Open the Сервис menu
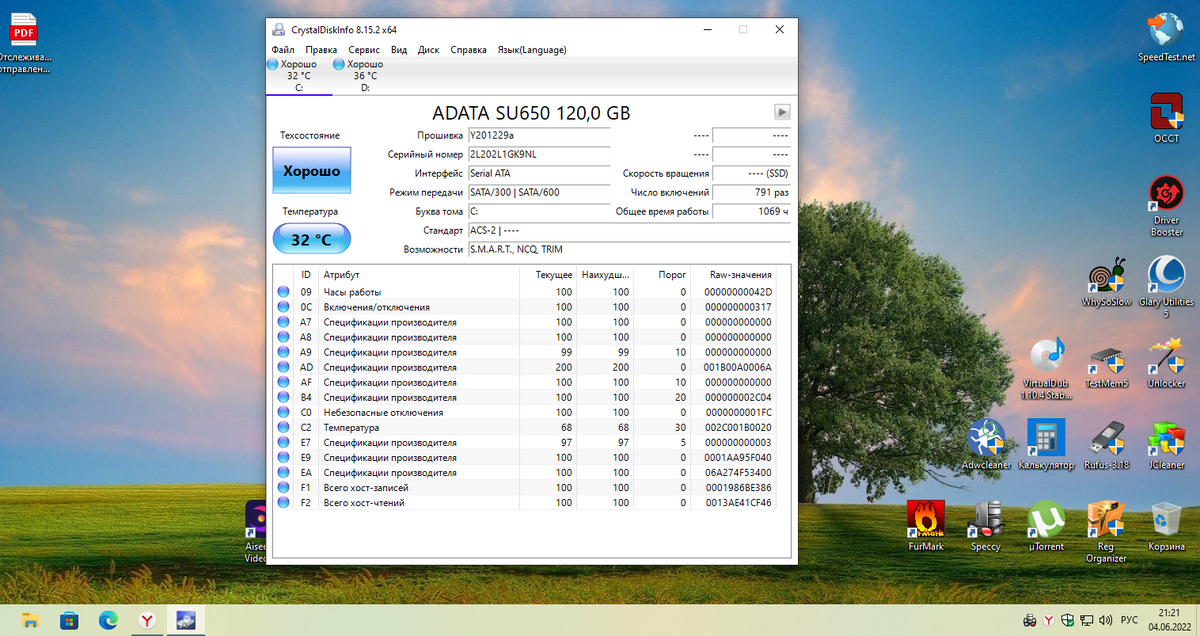This screenshot has height=636, width=1200. click(364, 50)
